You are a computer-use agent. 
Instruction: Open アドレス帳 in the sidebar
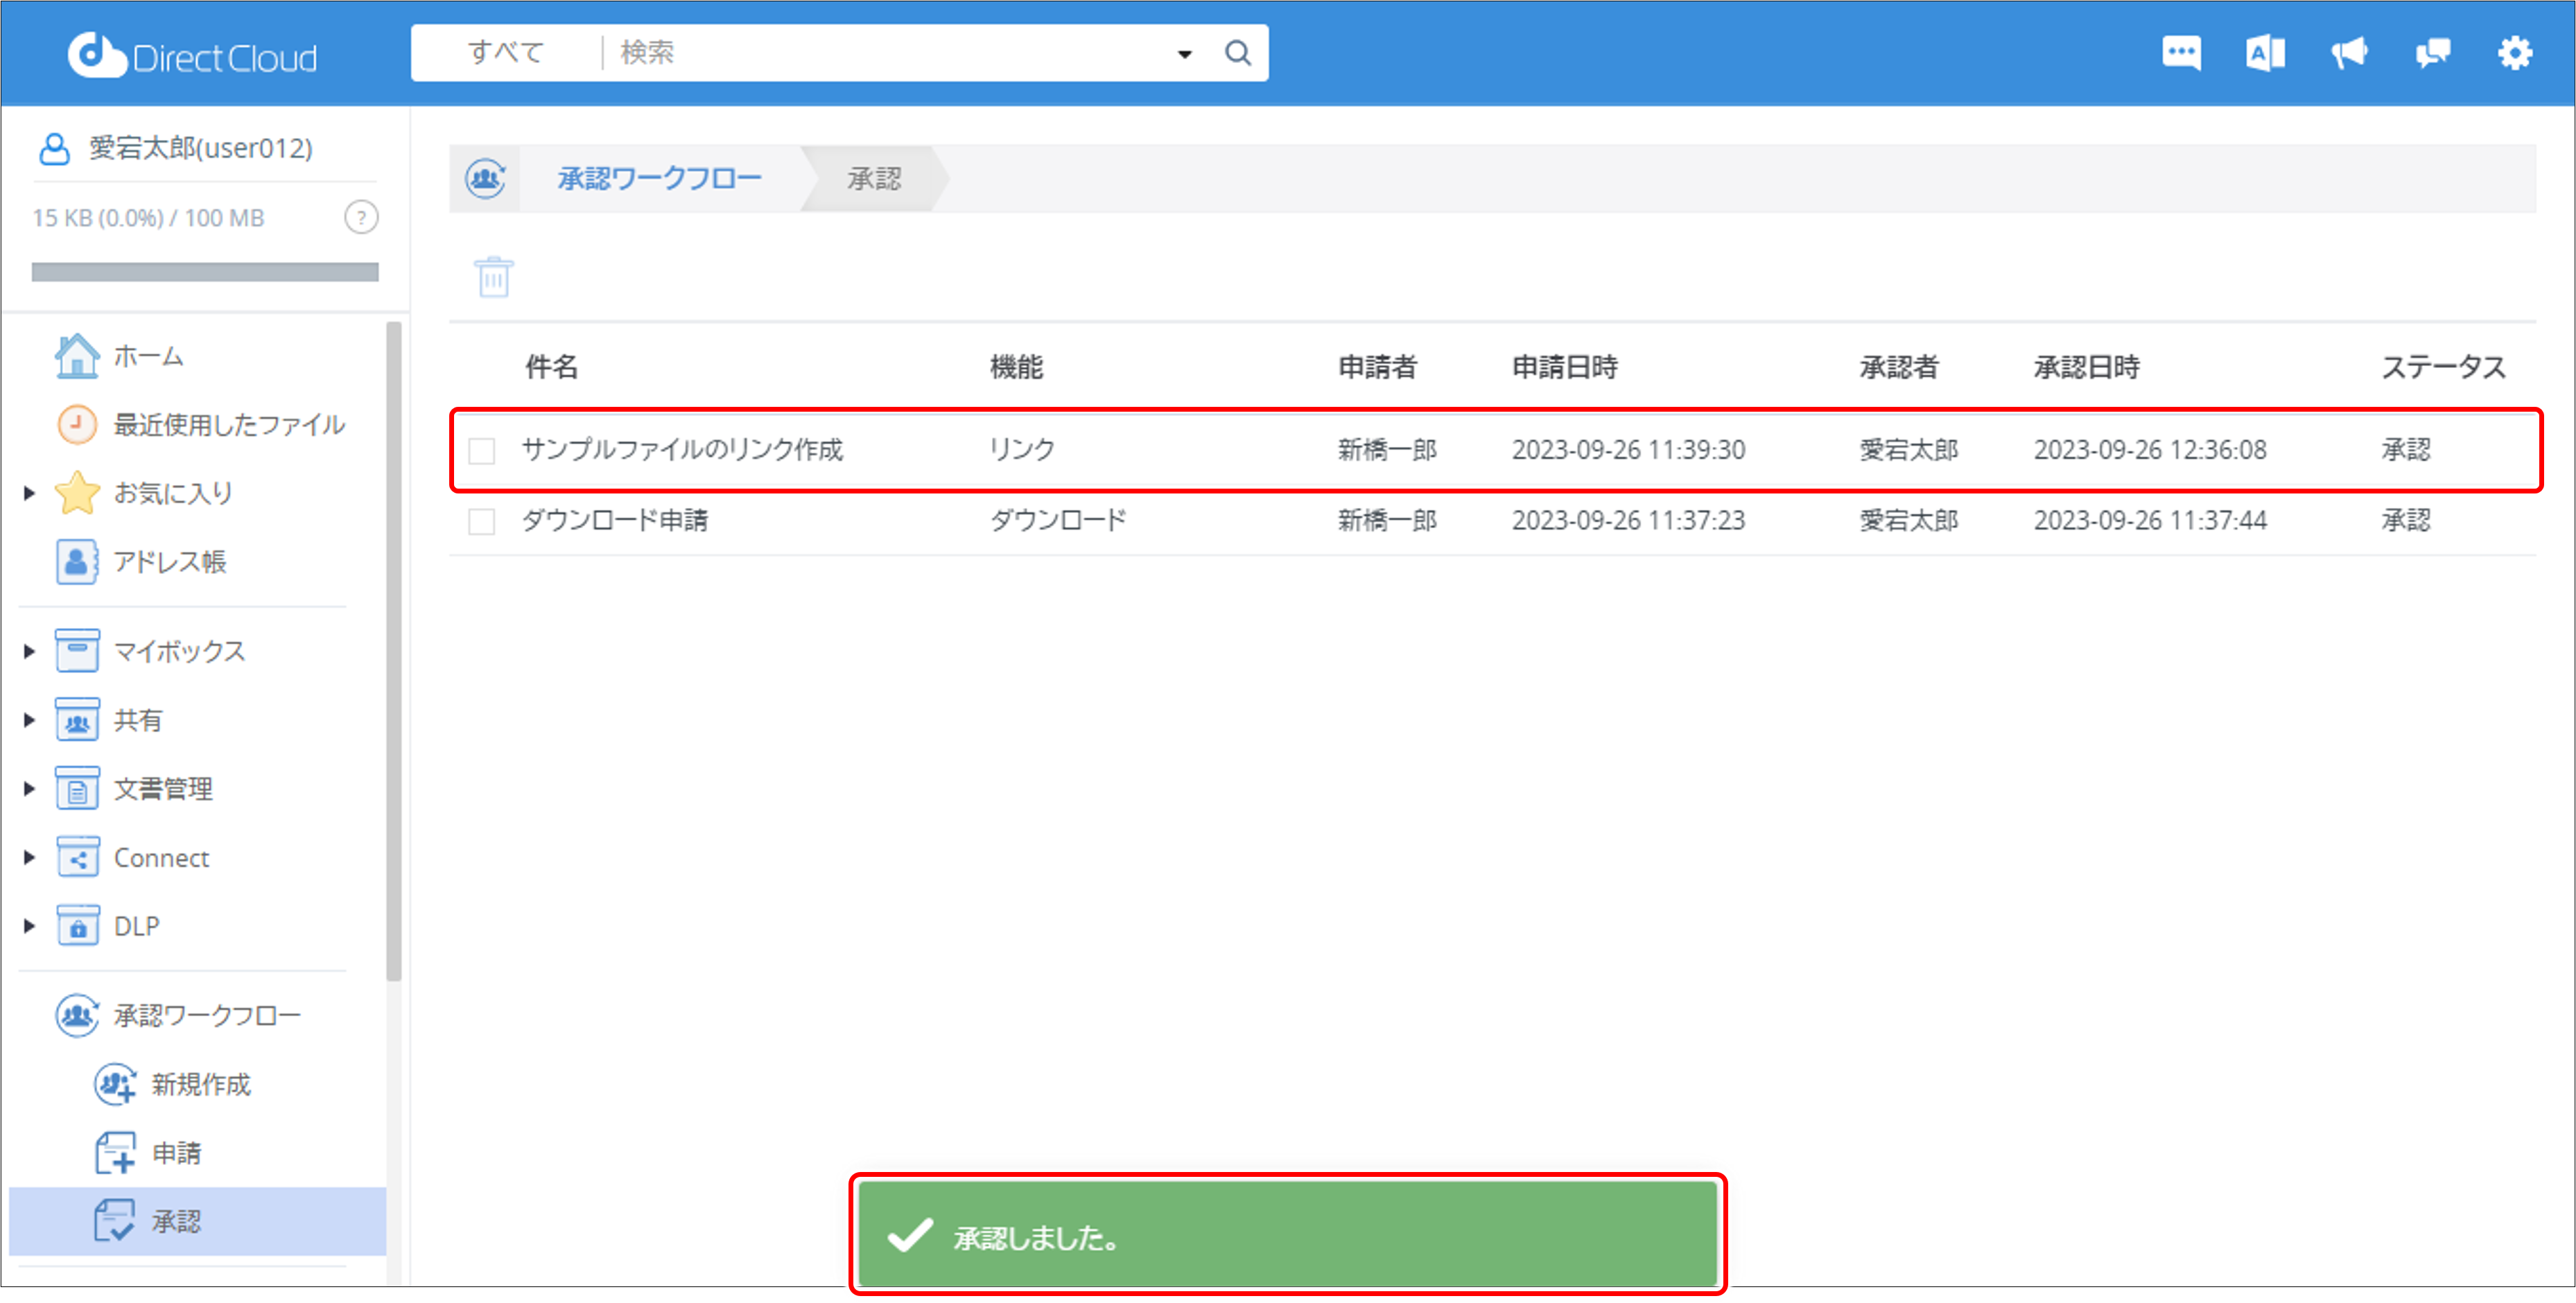coord(141,562)
